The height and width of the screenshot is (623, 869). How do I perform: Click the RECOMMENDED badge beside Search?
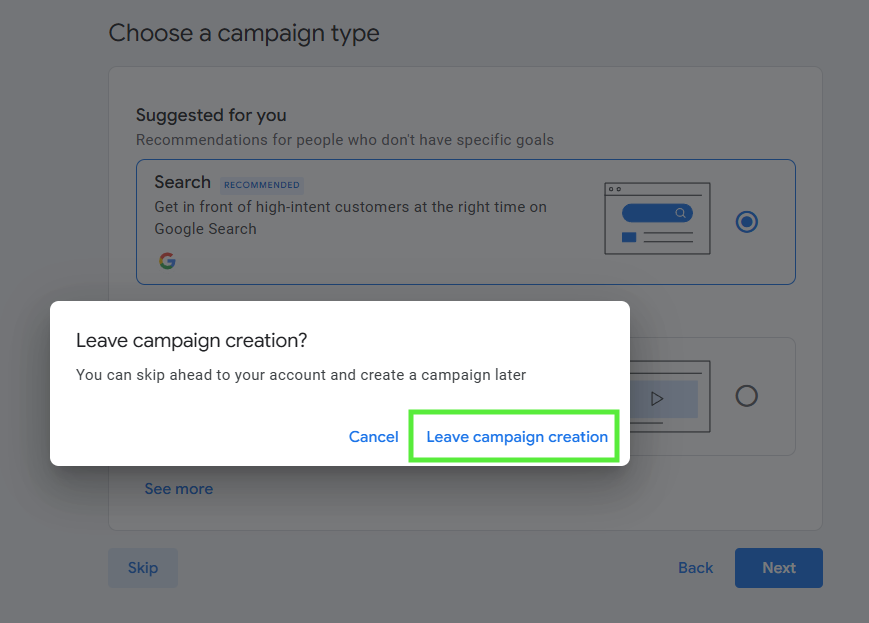pos(262,185)
